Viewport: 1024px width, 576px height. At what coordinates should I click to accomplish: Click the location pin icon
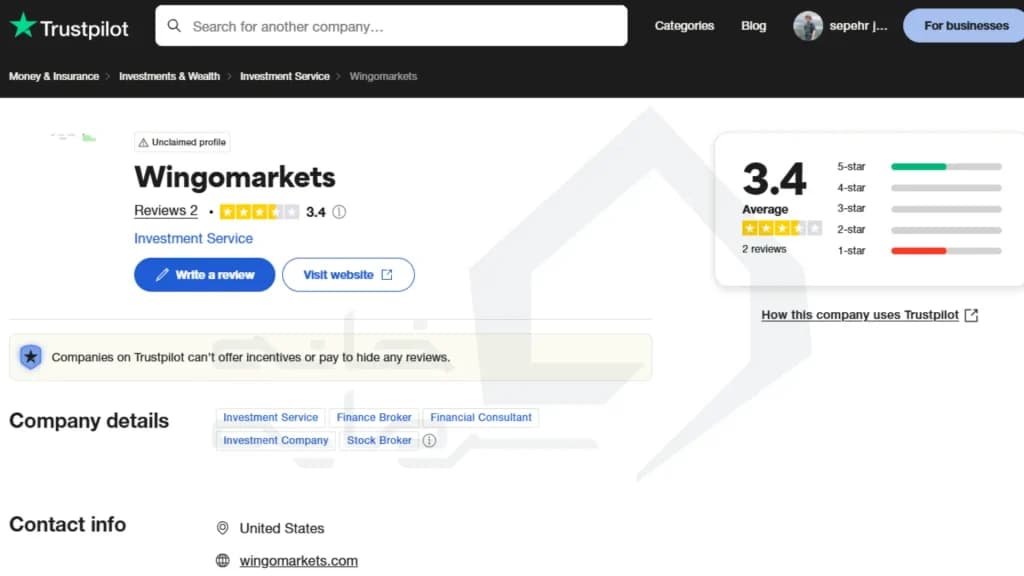[x=223, y=528]
